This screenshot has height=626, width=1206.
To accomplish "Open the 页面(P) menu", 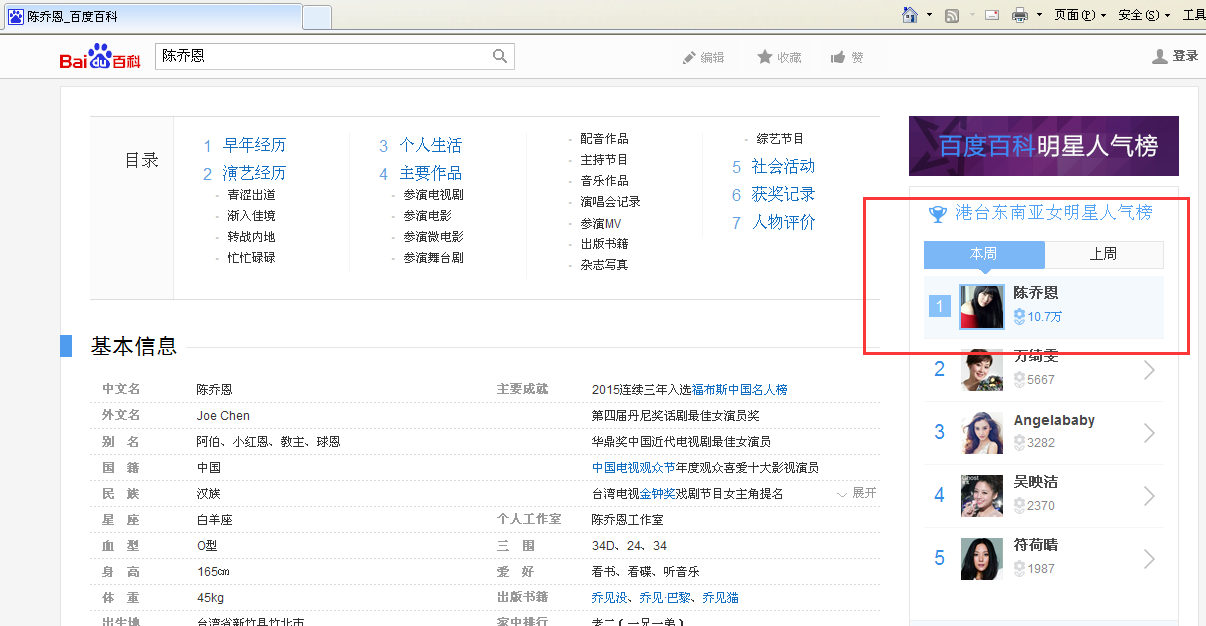I will [1080, 15].
